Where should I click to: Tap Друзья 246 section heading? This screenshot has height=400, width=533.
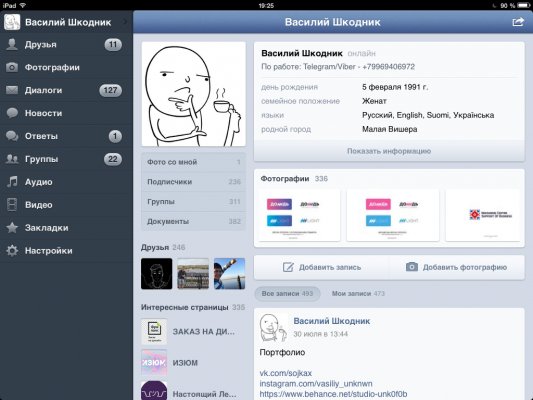[x=163, y=247]
